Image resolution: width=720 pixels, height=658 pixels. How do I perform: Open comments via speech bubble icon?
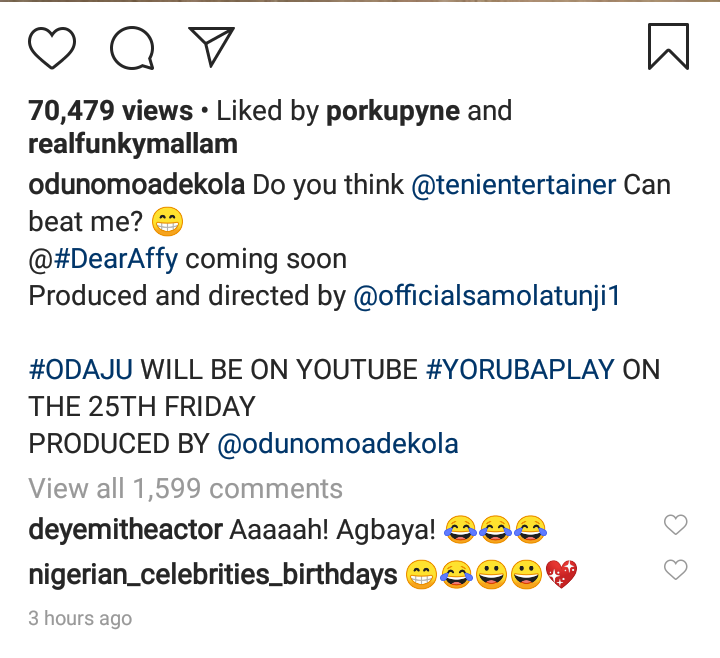click(131, 47)
